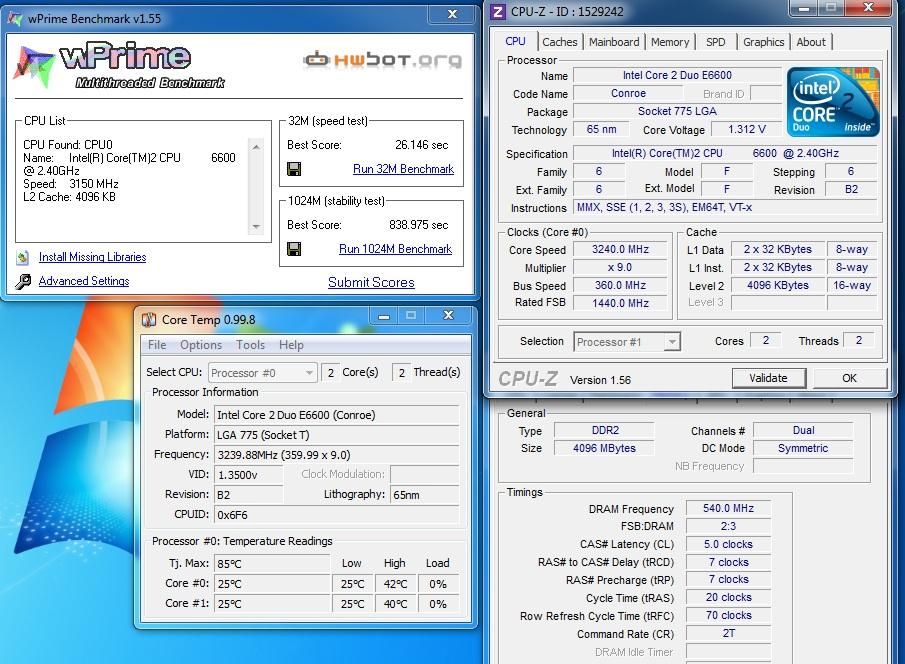The height and width of the screenshot is (664, 905).
Task: Click the Advanced Settings wrench icon
Action: tap(23, 281)
